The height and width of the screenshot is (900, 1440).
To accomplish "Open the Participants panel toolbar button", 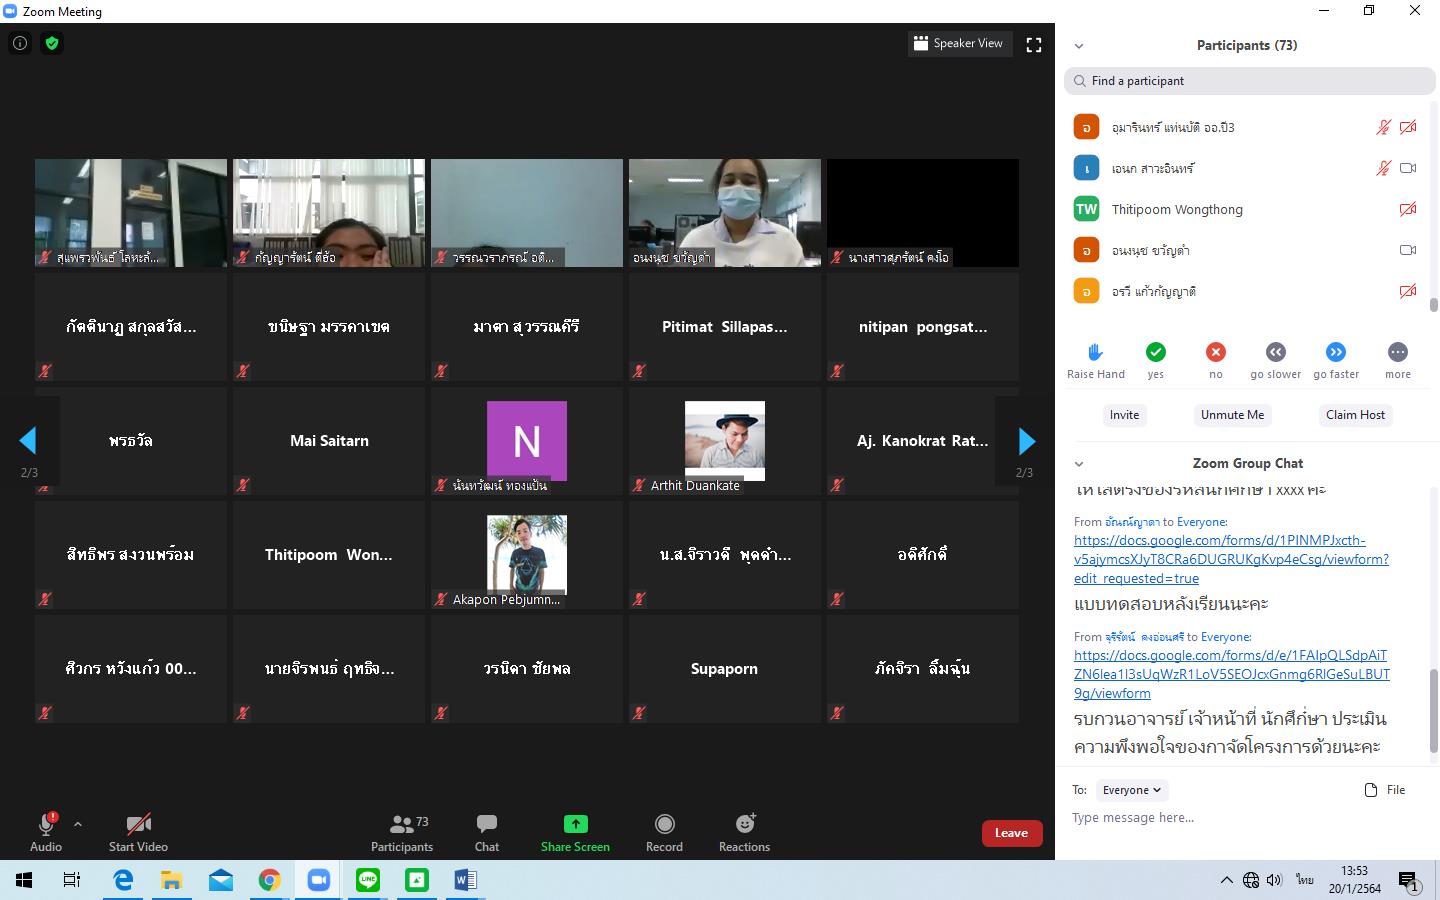I will (402, 832).
